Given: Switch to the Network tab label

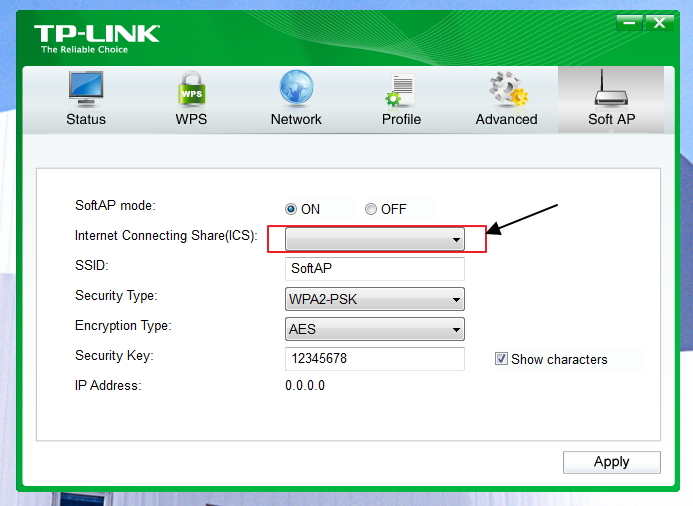Looking at the screenshot, I should [296, 119].
